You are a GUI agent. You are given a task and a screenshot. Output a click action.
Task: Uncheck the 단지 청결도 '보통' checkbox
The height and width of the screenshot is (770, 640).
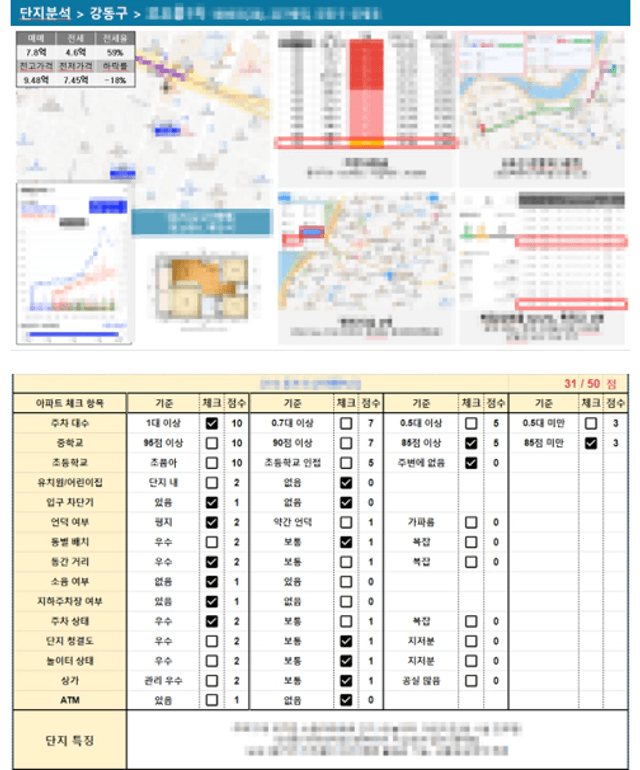pyautogui.click(x=346, y=641)
